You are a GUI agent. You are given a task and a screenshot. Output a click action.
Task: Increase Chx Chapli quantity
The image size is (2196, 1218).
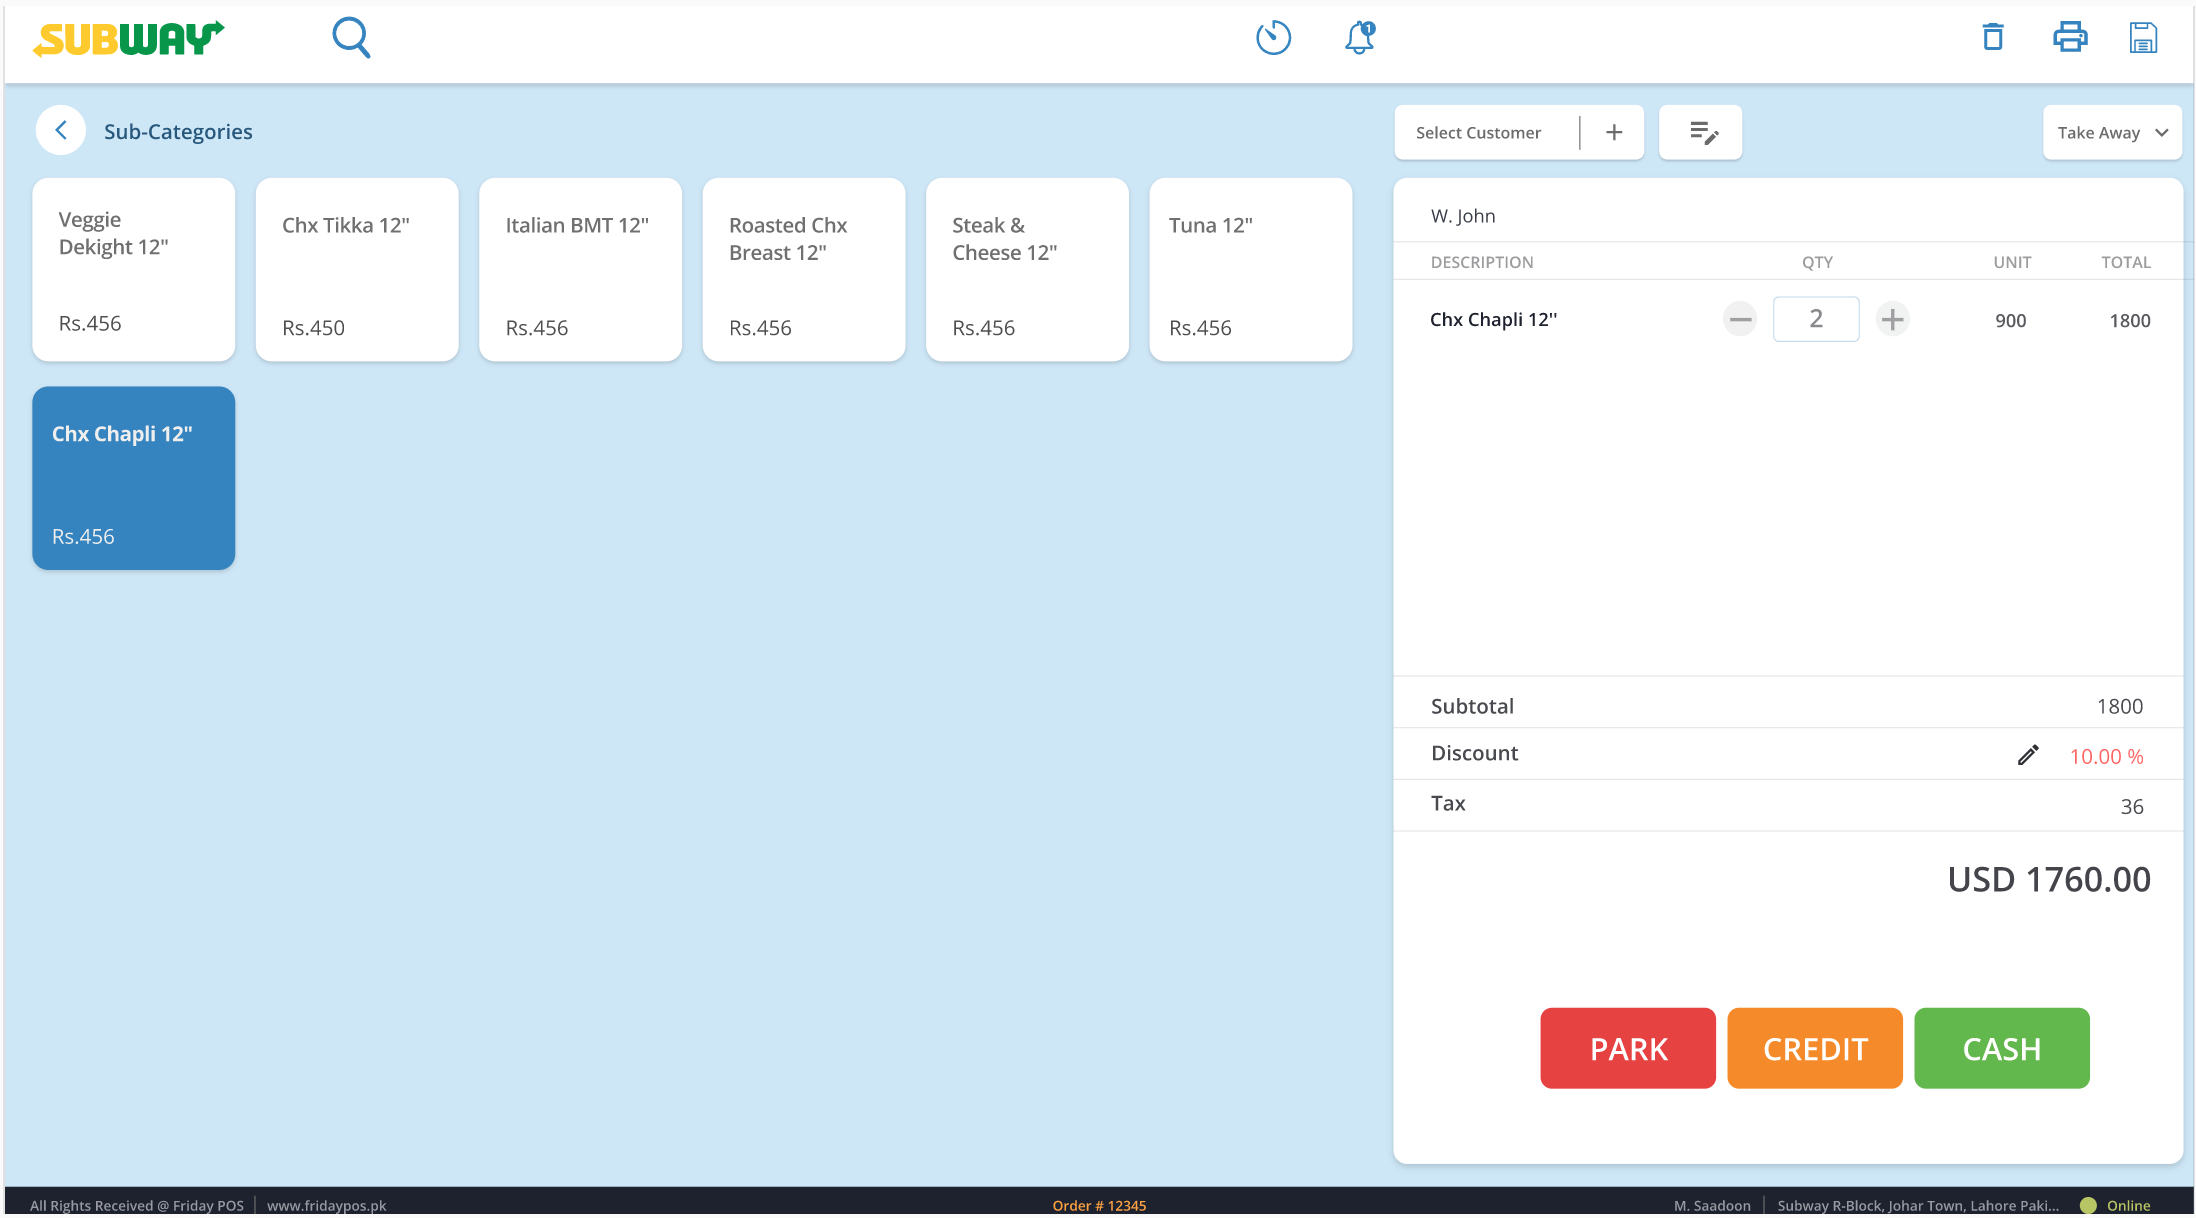click(x=1892, y=320)
